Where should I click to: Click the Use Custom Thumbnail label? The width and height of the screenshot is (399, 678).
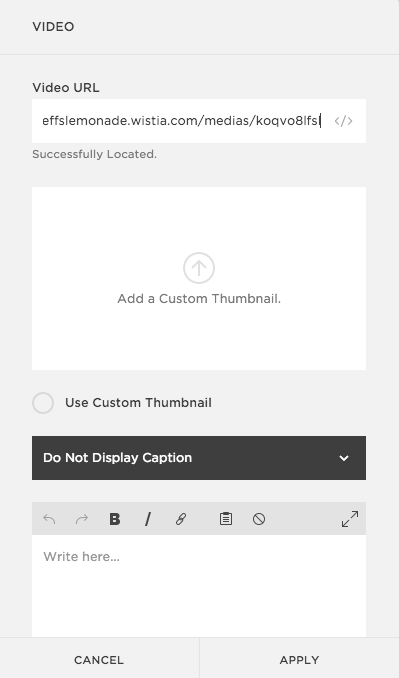tap(138, 403)
